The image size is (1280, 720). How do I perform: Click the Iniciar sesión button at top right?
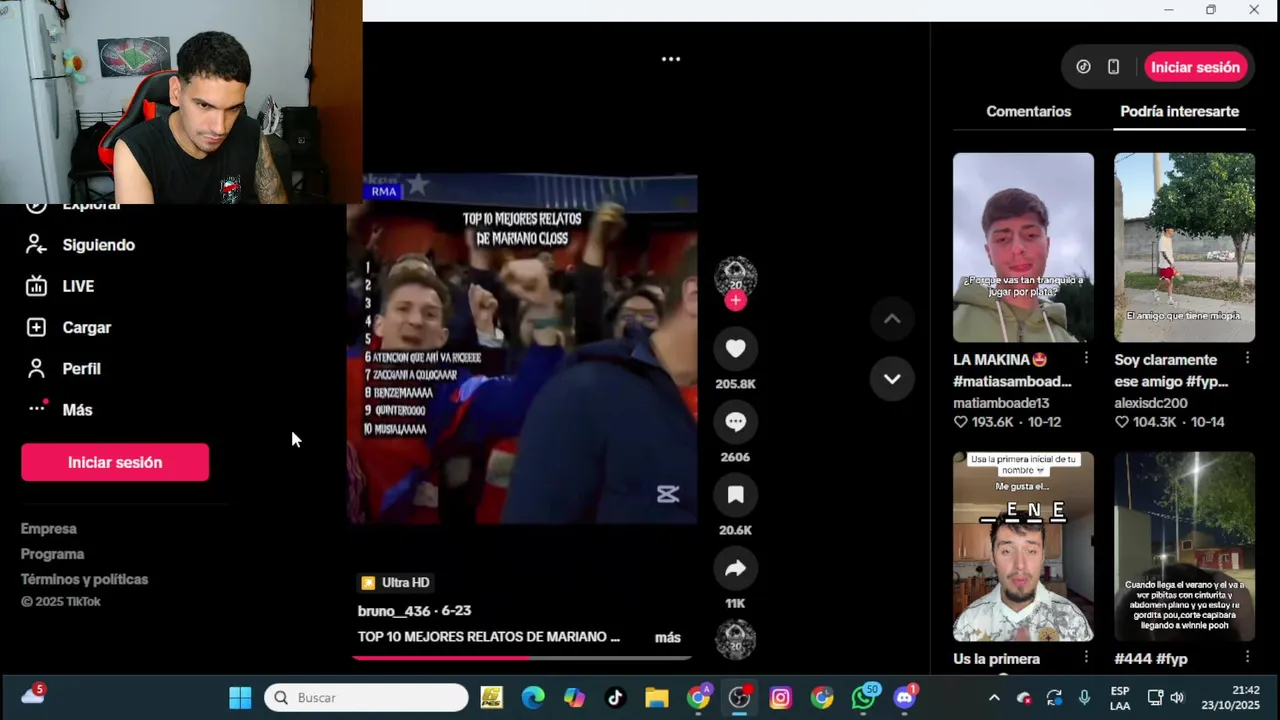1195,67
